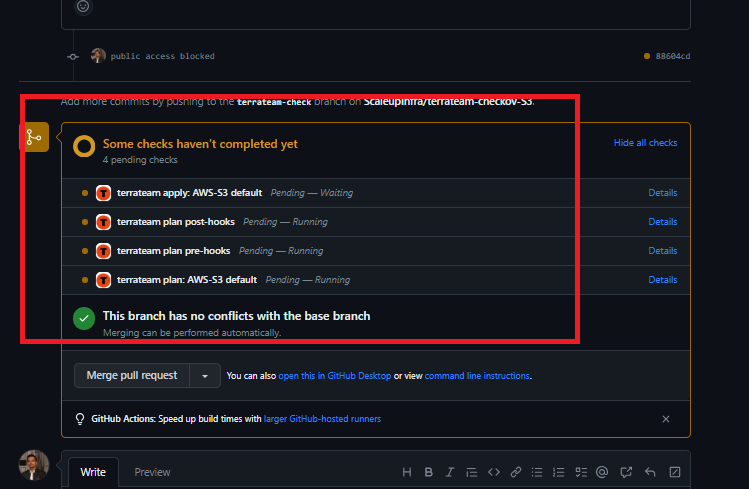Switch to the Preview tab

(x=152, y=472)
